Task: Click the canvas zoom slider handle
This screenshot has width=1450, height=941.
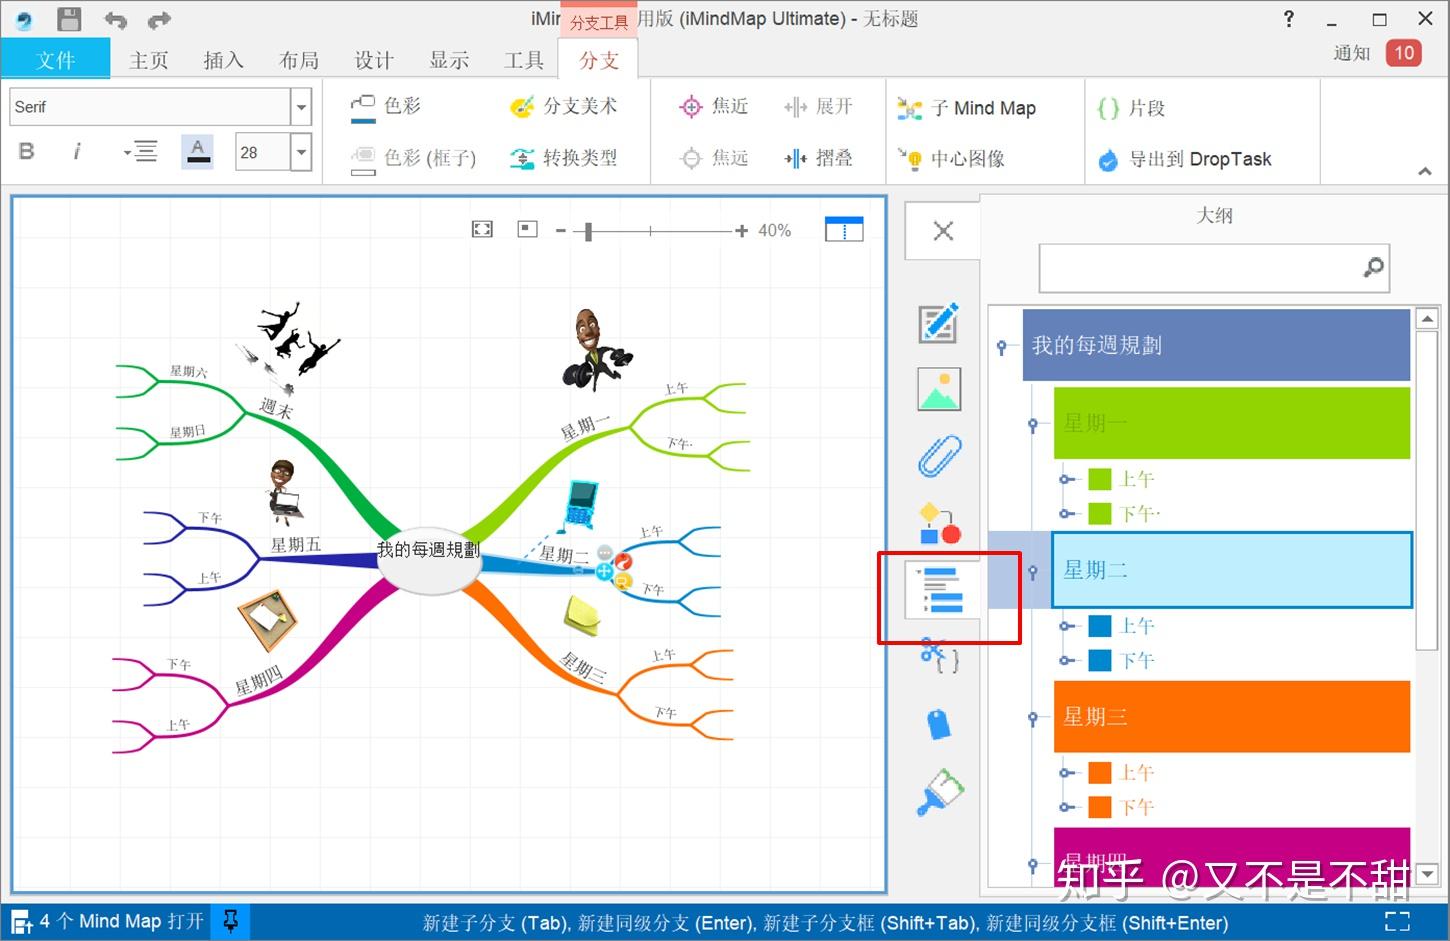Action: click(588, 231)
